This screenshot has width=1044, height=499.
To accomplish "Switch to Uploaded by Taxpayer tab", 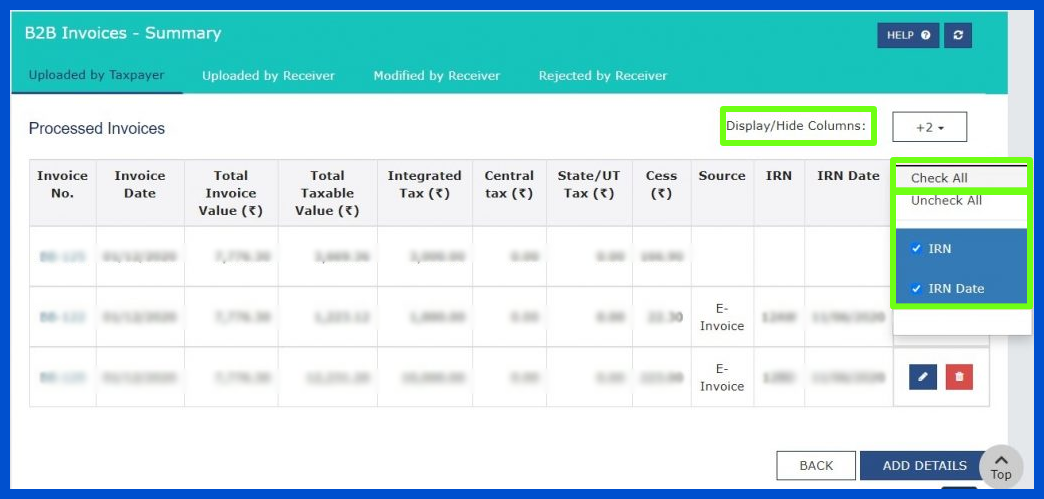I will click(x=97, y=75).
